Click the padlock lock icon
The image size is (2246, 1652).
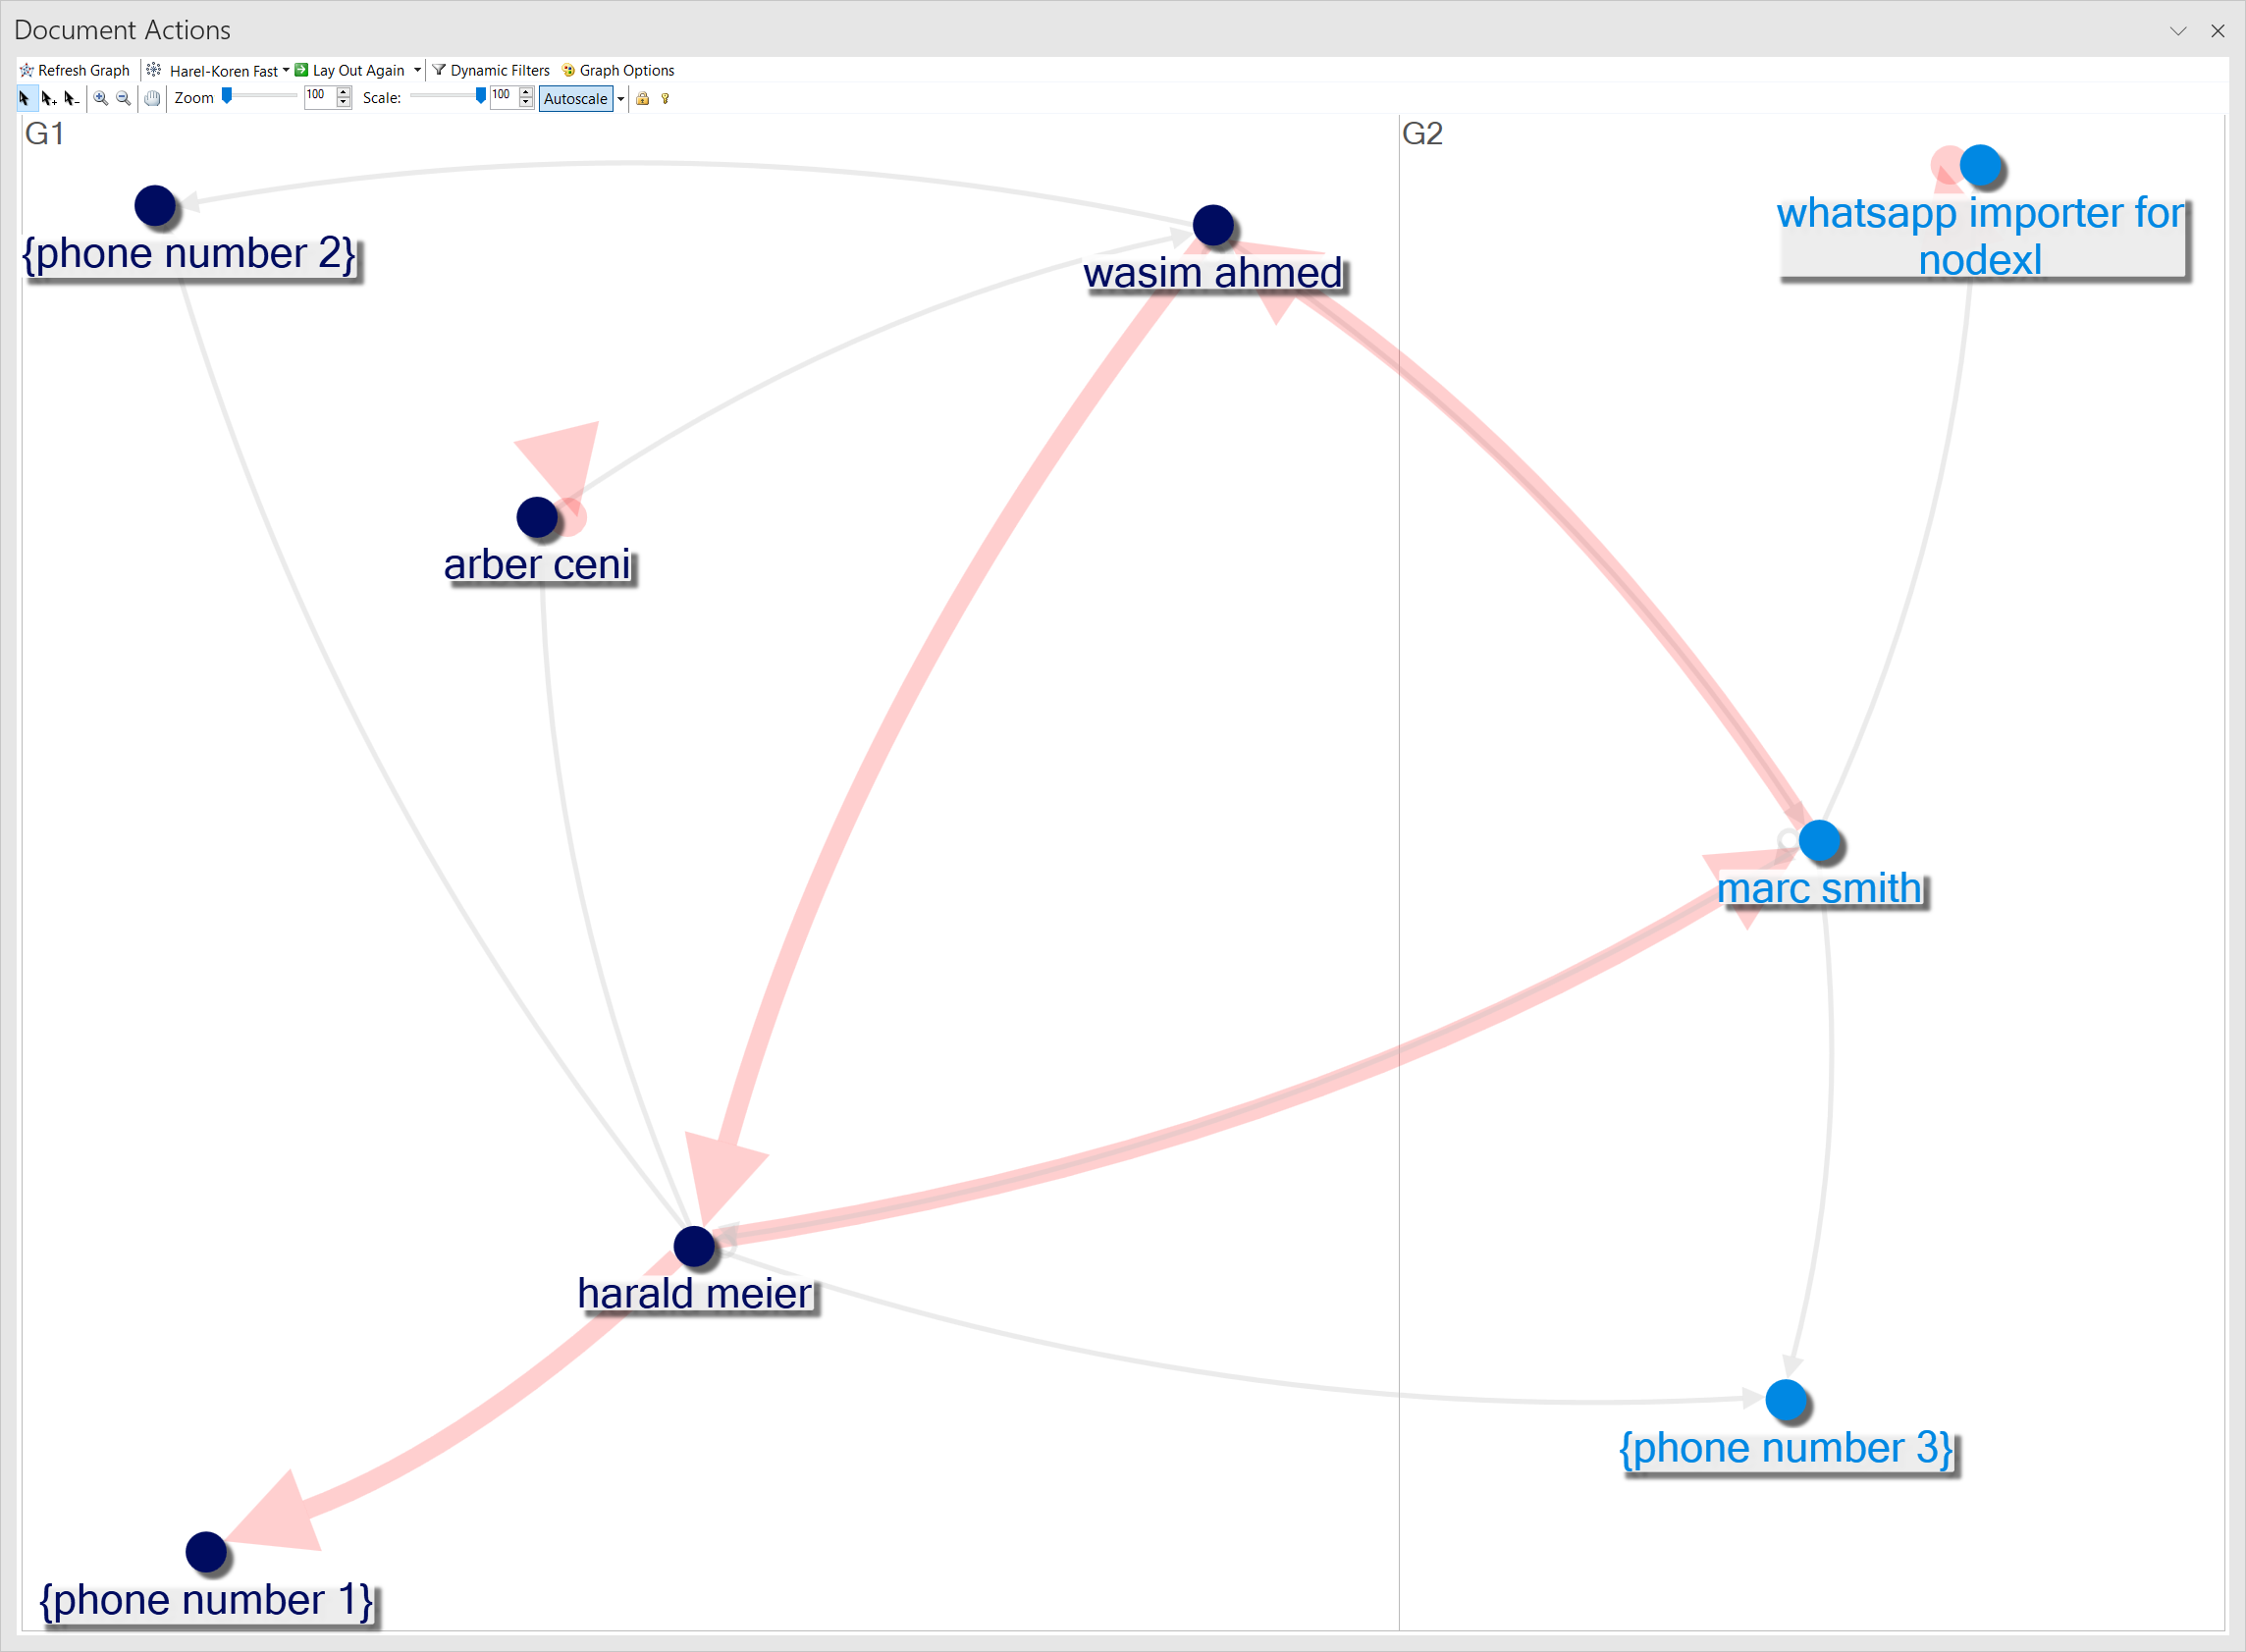click(643, 98)
